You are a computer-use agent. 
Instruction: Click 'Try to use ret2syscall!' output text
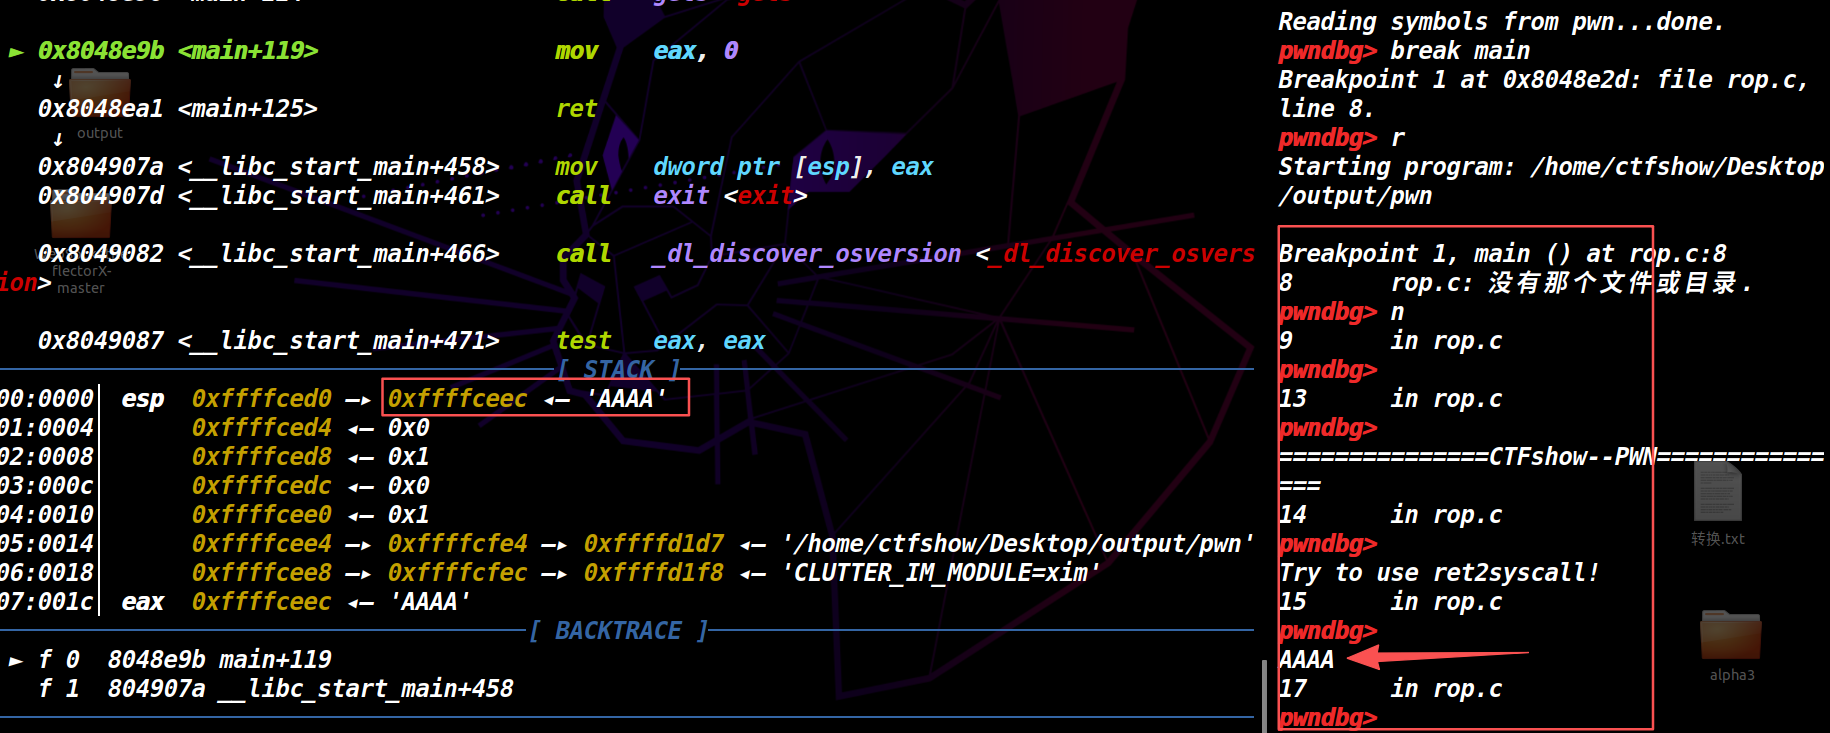click(x=1438, y=573)
